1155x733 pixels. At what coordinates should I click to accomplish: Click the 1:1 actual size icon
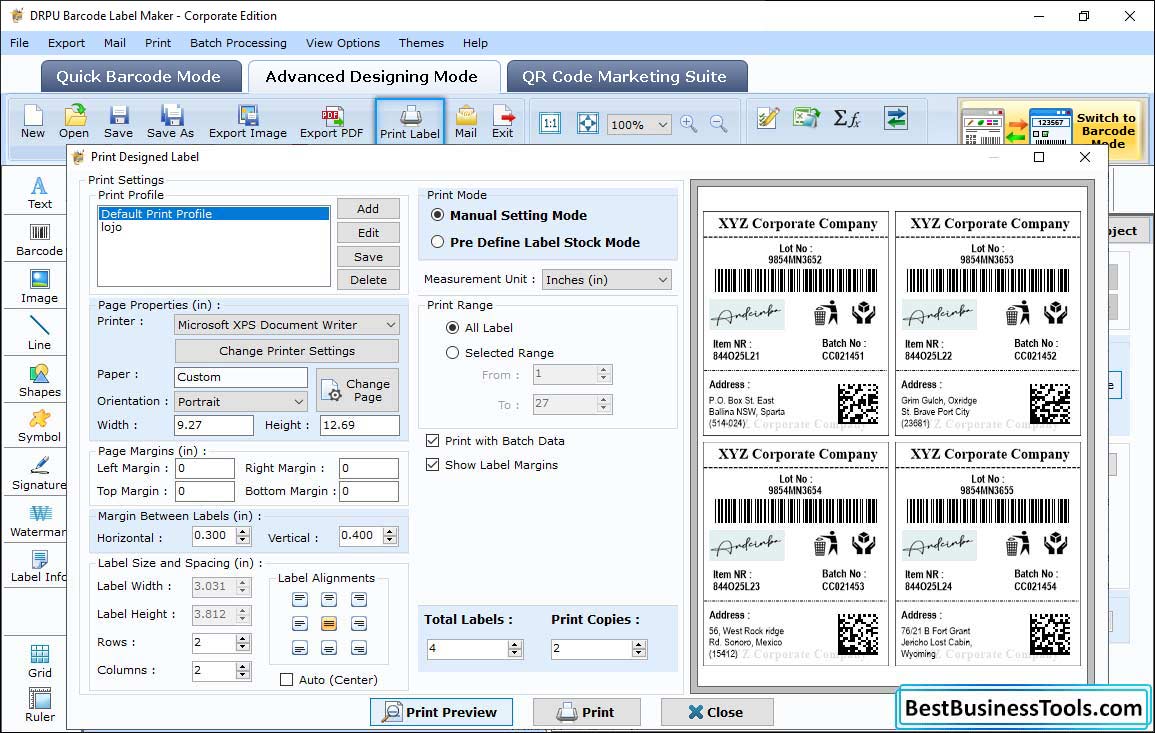coord(550,123)
